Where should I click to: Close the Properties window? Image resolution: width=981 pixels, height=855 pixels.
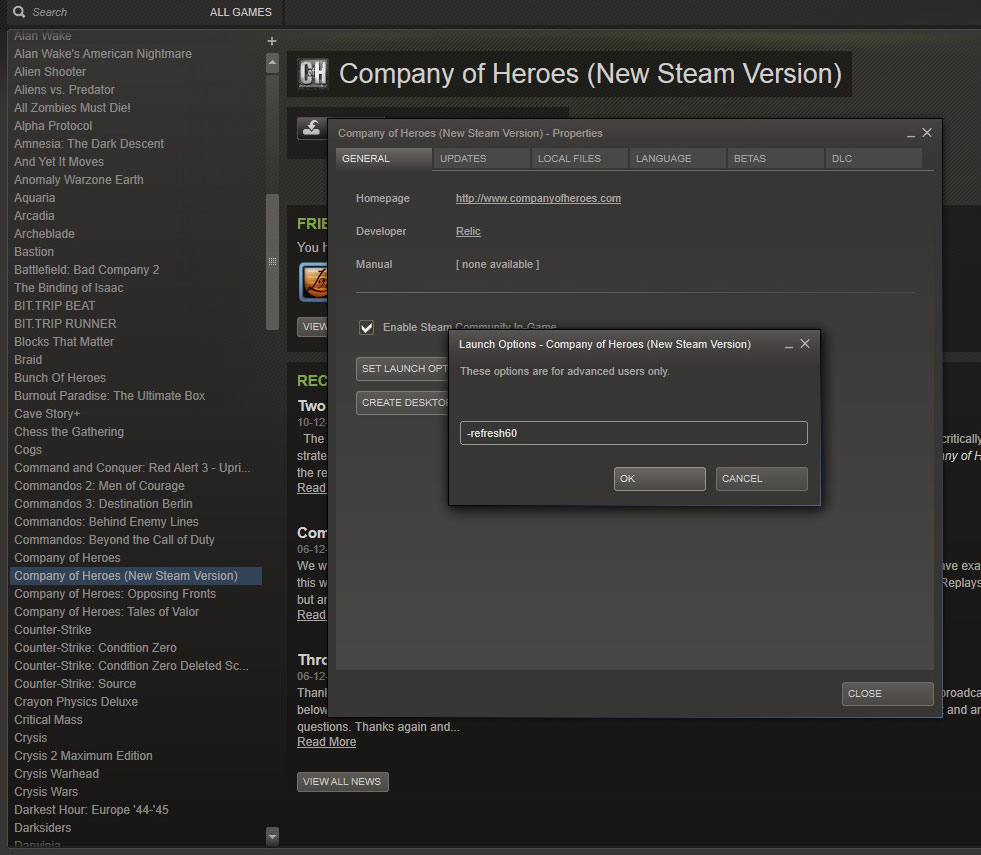pos(927,133)
